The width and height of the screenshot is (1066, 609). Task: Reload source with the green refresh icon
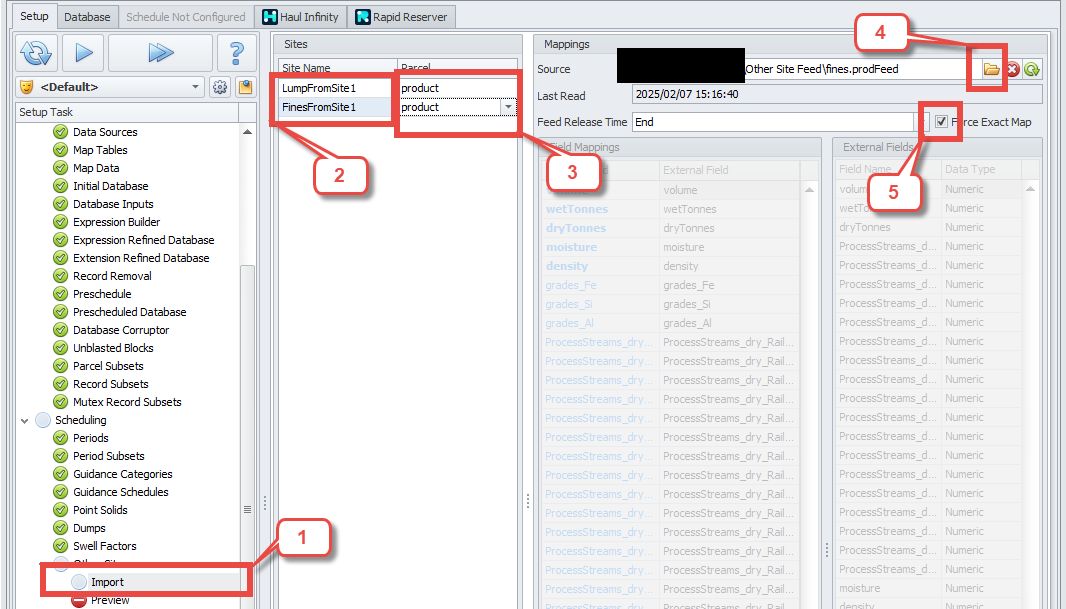tap(1031, 69)
